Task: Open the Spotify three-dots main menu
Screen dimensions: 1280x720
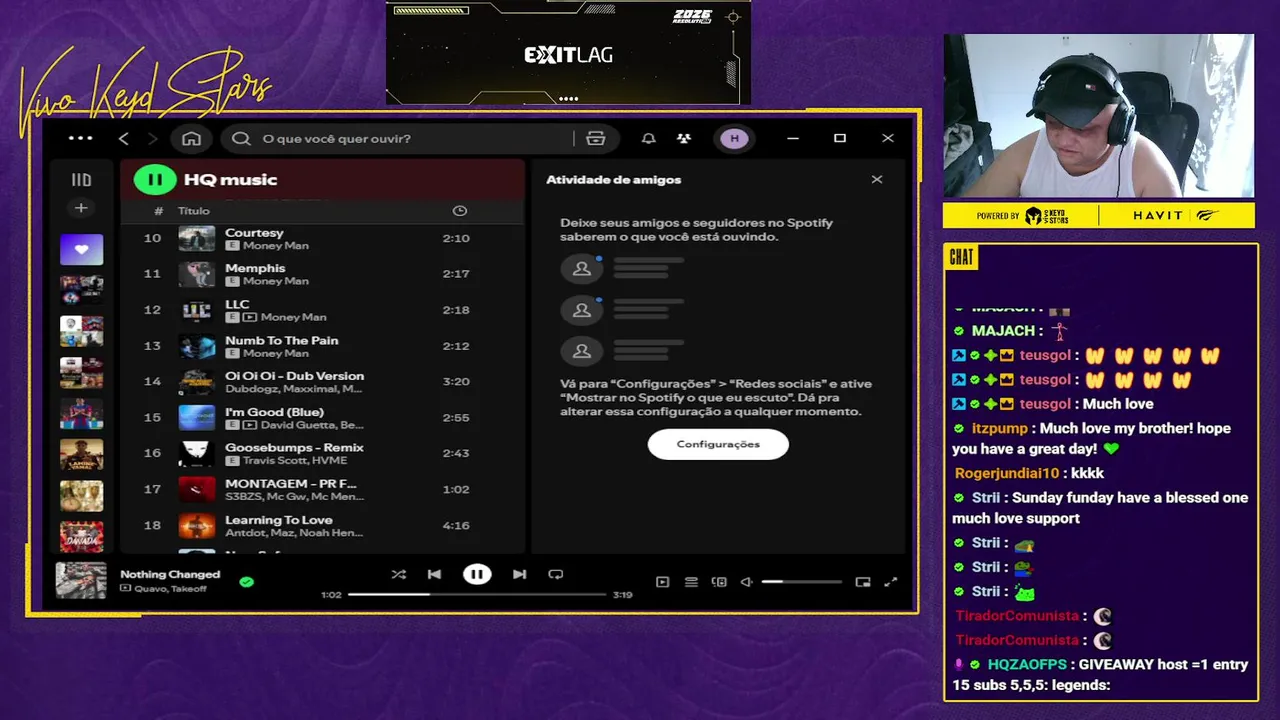Action: 80,138
